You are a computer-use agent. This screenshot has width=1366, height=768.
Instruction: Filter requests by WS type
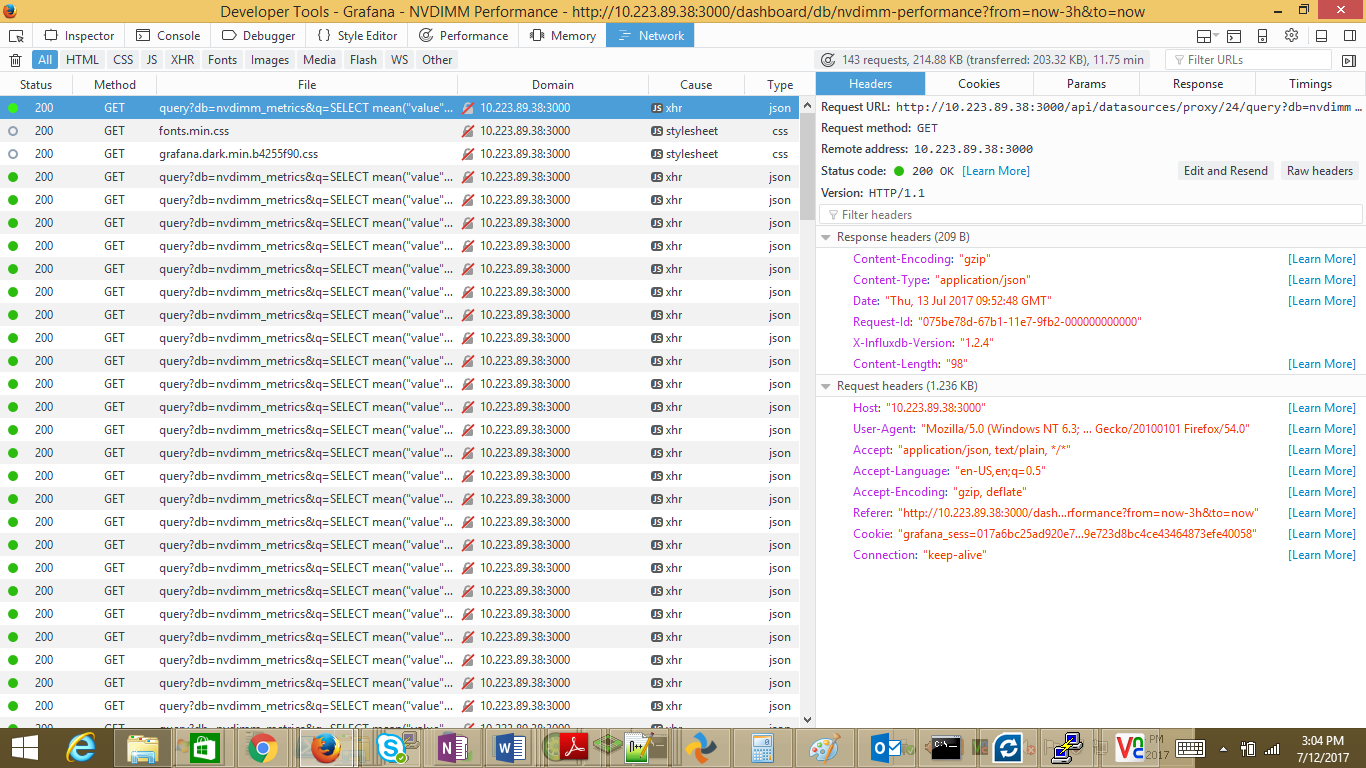pos(400,60)
